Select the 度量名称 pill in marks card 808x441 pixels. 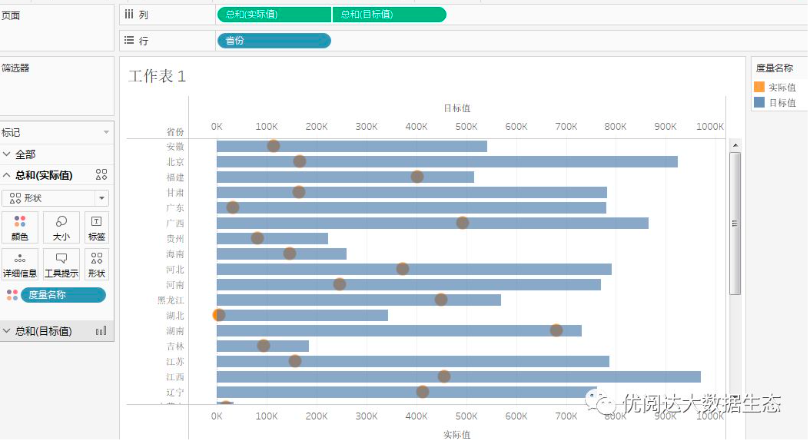(62, 295)
